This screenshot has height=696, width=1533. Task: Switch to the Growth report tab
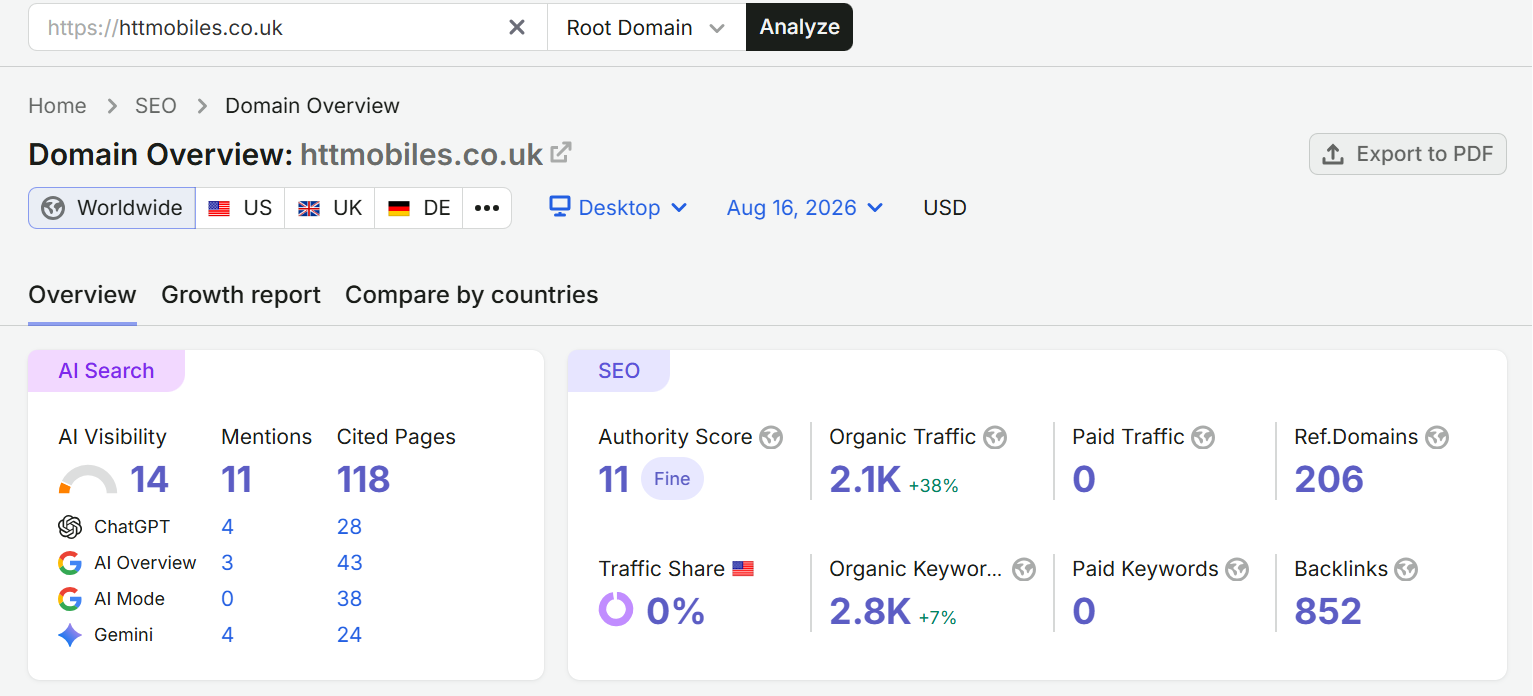[241, 295]
